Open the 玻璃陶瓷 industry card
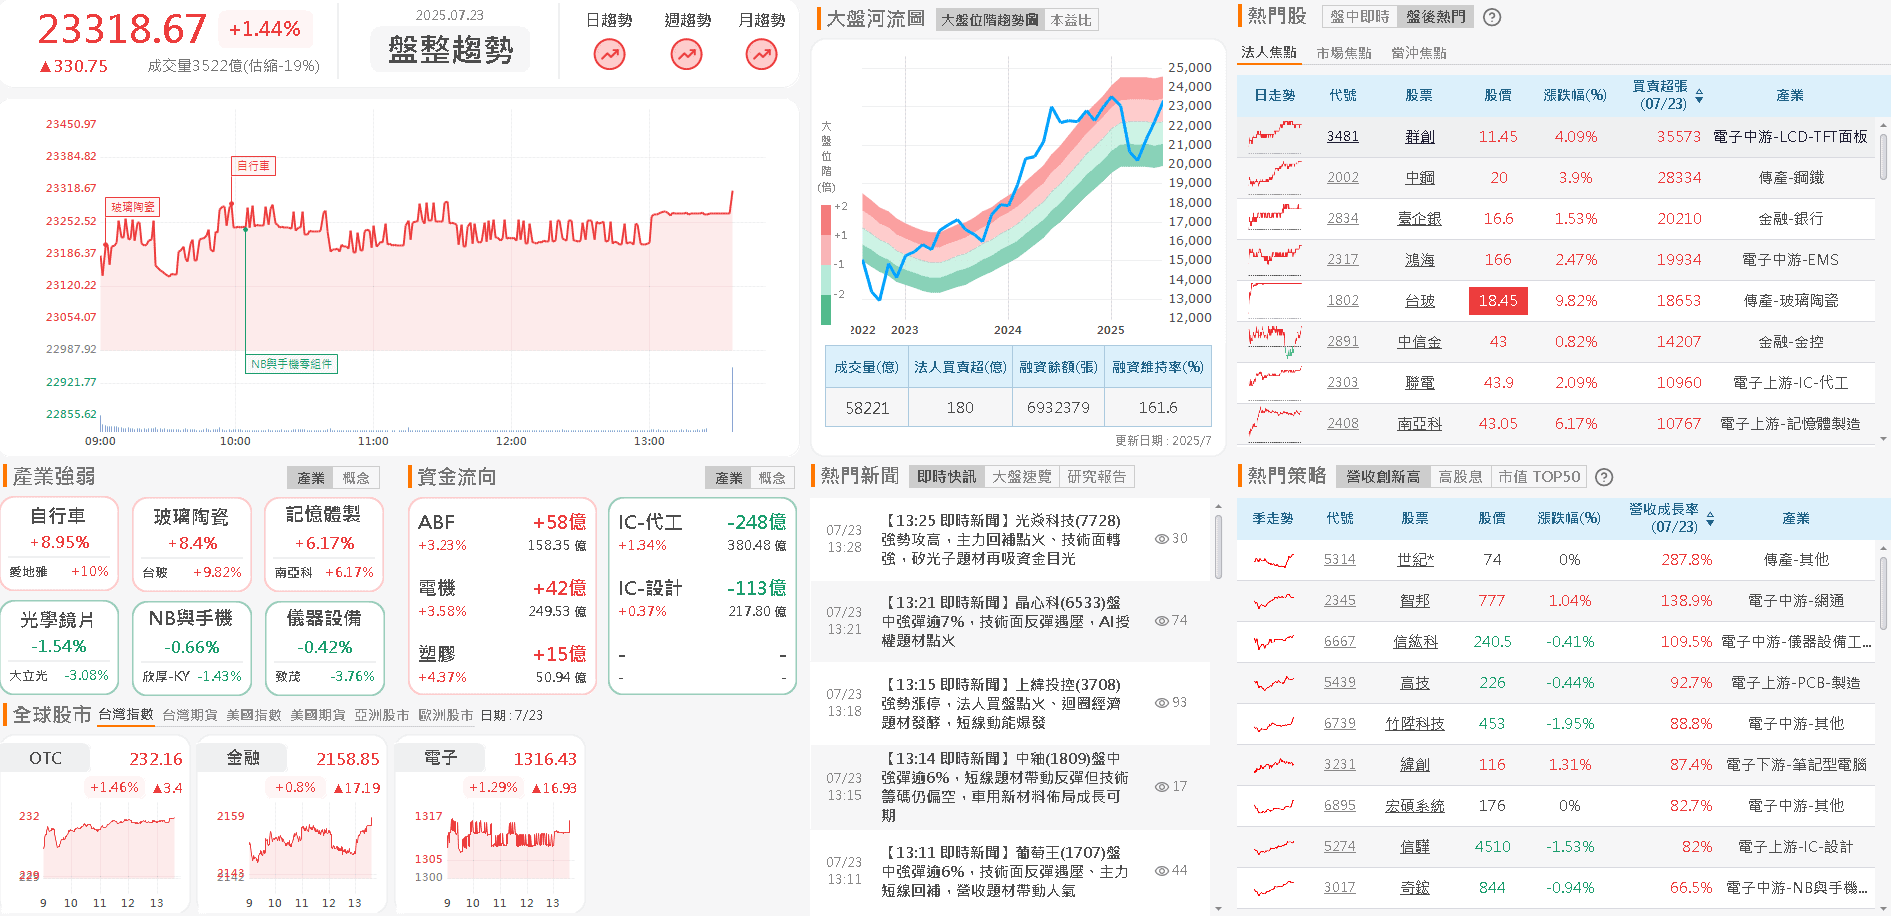The width and height of the screenshot is (1891, 916). (191, 543)
